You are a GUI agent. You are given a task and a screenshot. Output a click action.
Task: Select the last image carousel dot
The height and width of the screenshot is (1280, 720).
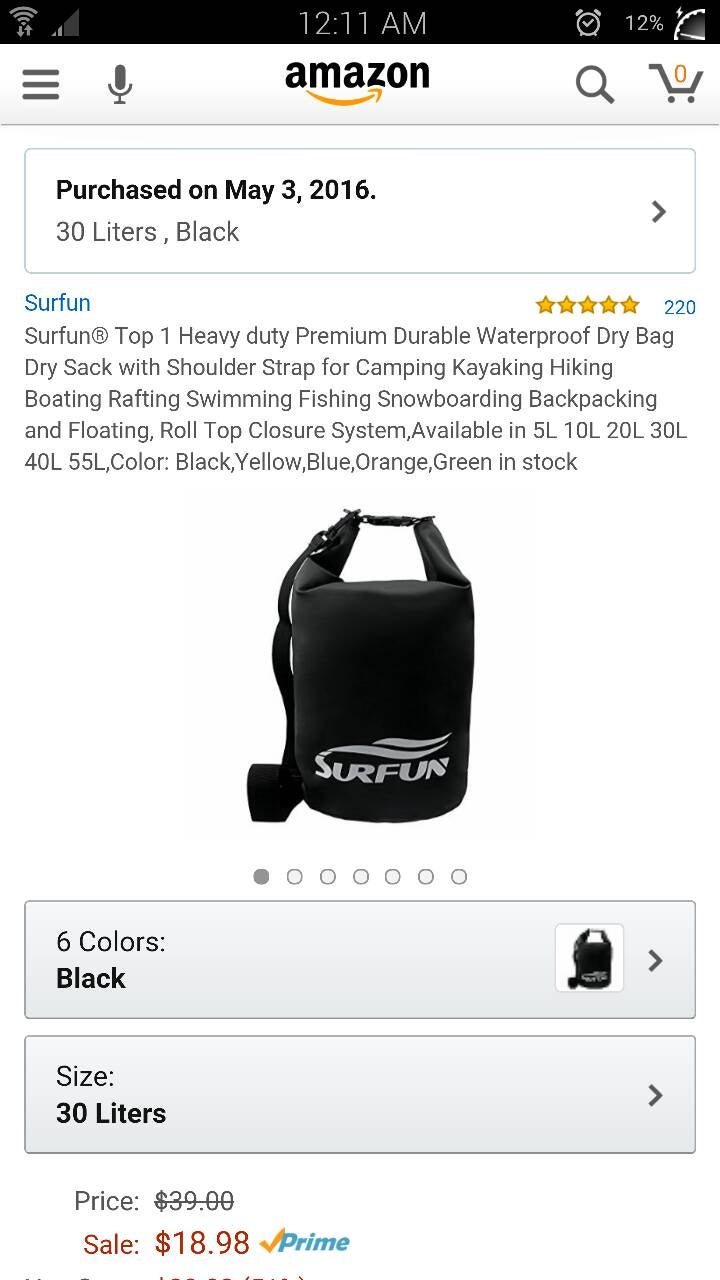(459, 876)
